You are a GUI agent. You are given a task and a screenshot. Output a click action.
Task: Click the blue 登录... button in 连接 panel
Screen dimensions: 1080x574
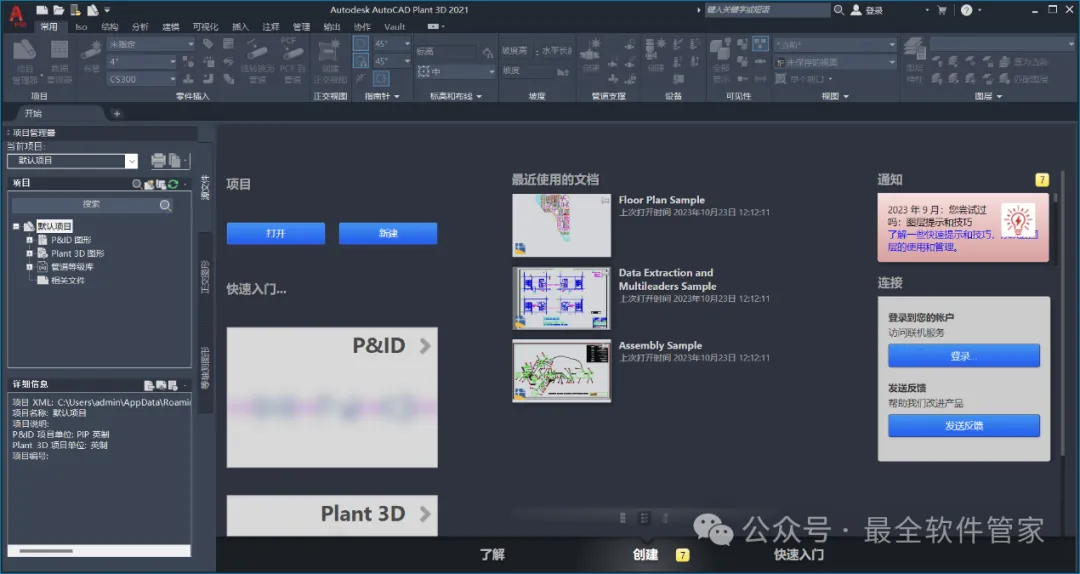click(964, 356)
